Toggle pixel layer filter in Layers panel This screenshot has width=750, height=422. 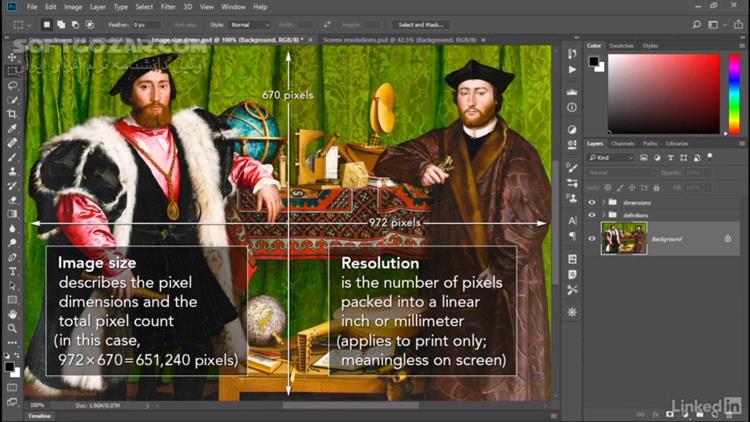point(644,157)
